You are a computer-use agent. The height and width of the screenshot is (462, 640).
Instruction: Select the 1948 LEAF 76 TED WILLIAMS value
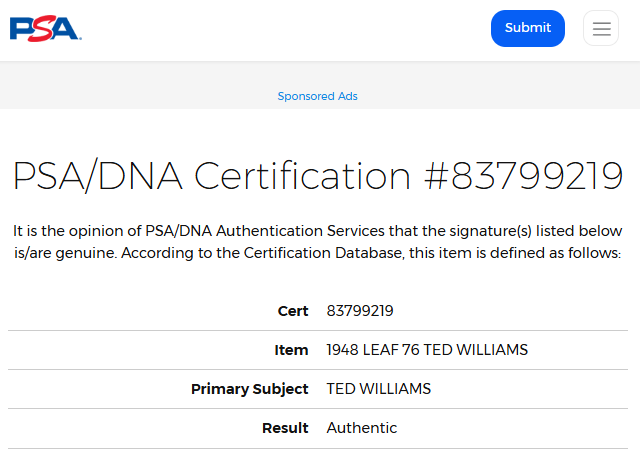coord(427,350)
